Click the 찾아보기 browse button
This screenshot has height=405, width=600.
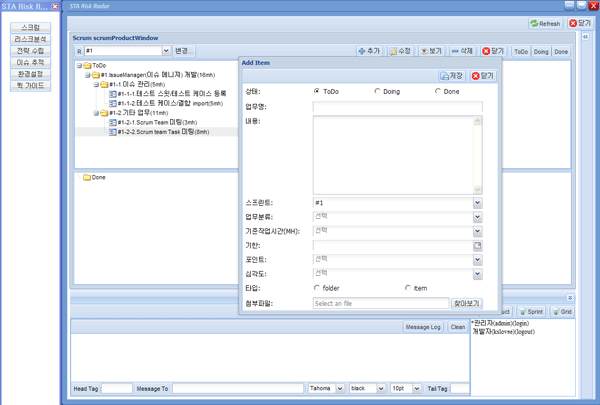(x=467, y=303)
